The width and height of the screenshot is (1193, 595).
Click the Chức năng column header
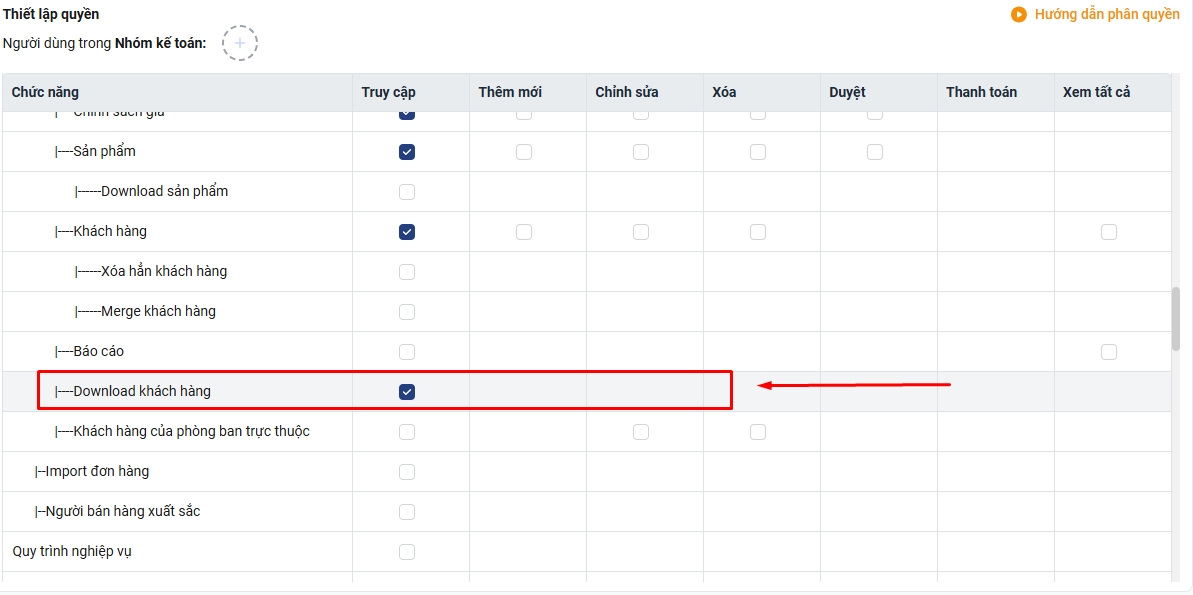pyautogui.click(x=45, y=92)
